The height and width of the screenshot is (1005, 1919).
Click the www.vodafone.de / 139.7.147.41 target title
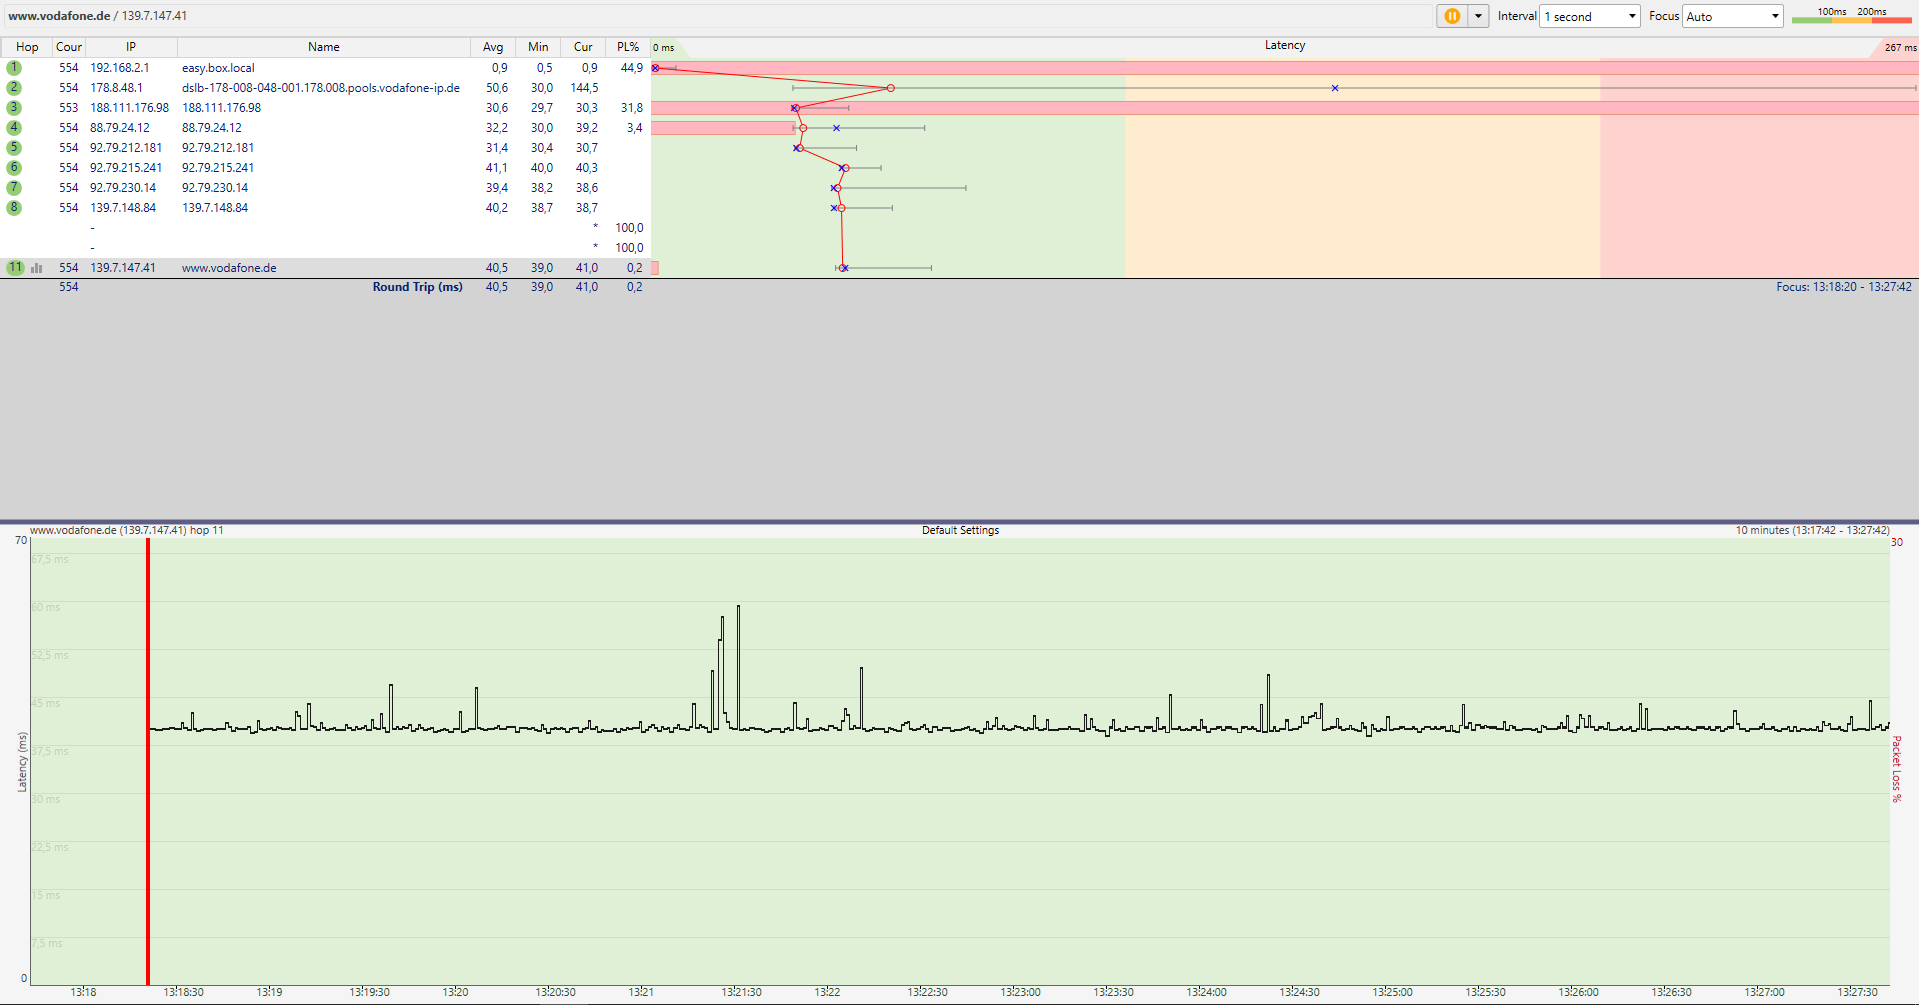pos(97,16)
